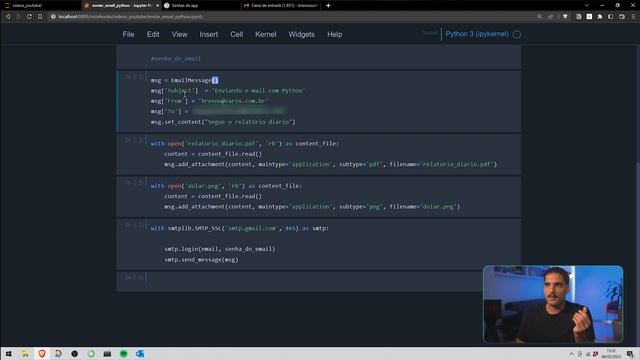Open File Explorer from the taskbar

point(25,353)
